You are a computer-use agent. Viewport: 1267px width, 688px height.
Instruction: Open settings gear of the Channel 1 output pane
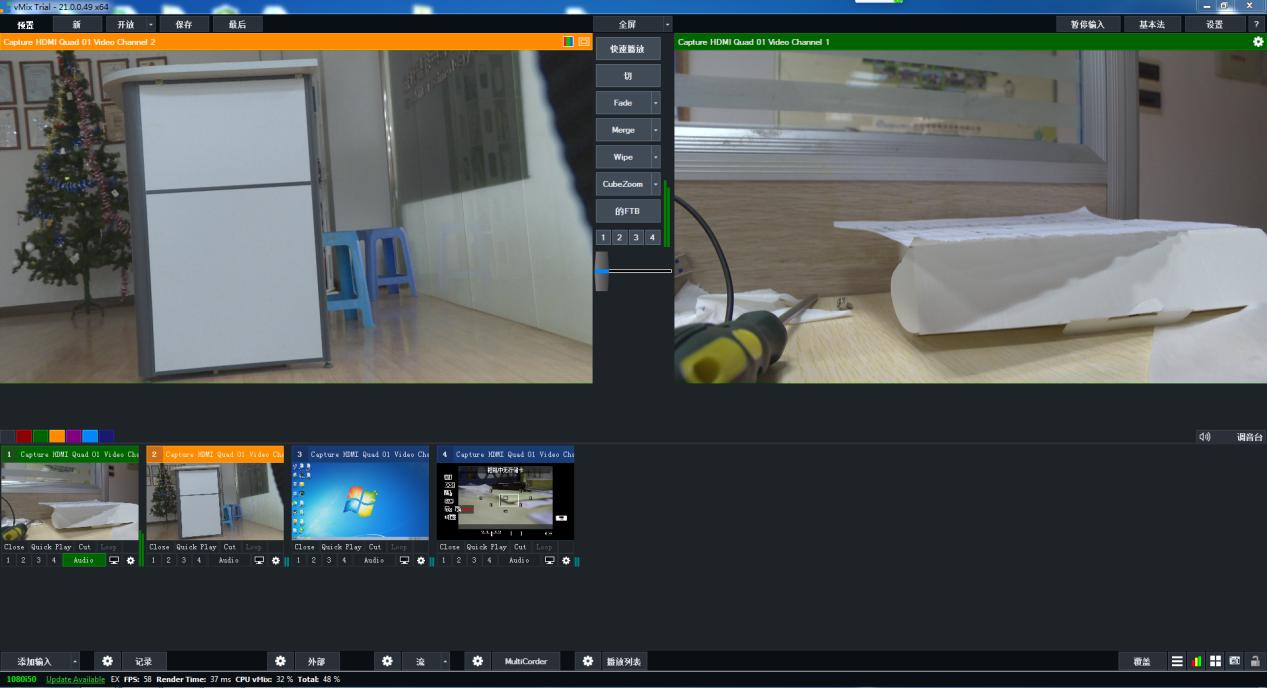pyautogui.click(x=1258, y=42)
